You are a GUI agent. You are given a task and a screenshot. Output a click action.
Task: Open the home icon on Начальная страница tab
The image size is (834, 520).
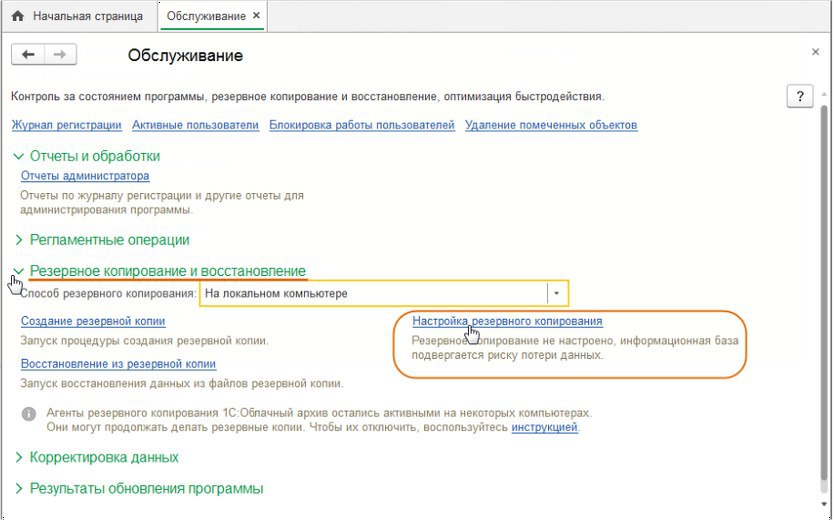[x=18, y=16]
